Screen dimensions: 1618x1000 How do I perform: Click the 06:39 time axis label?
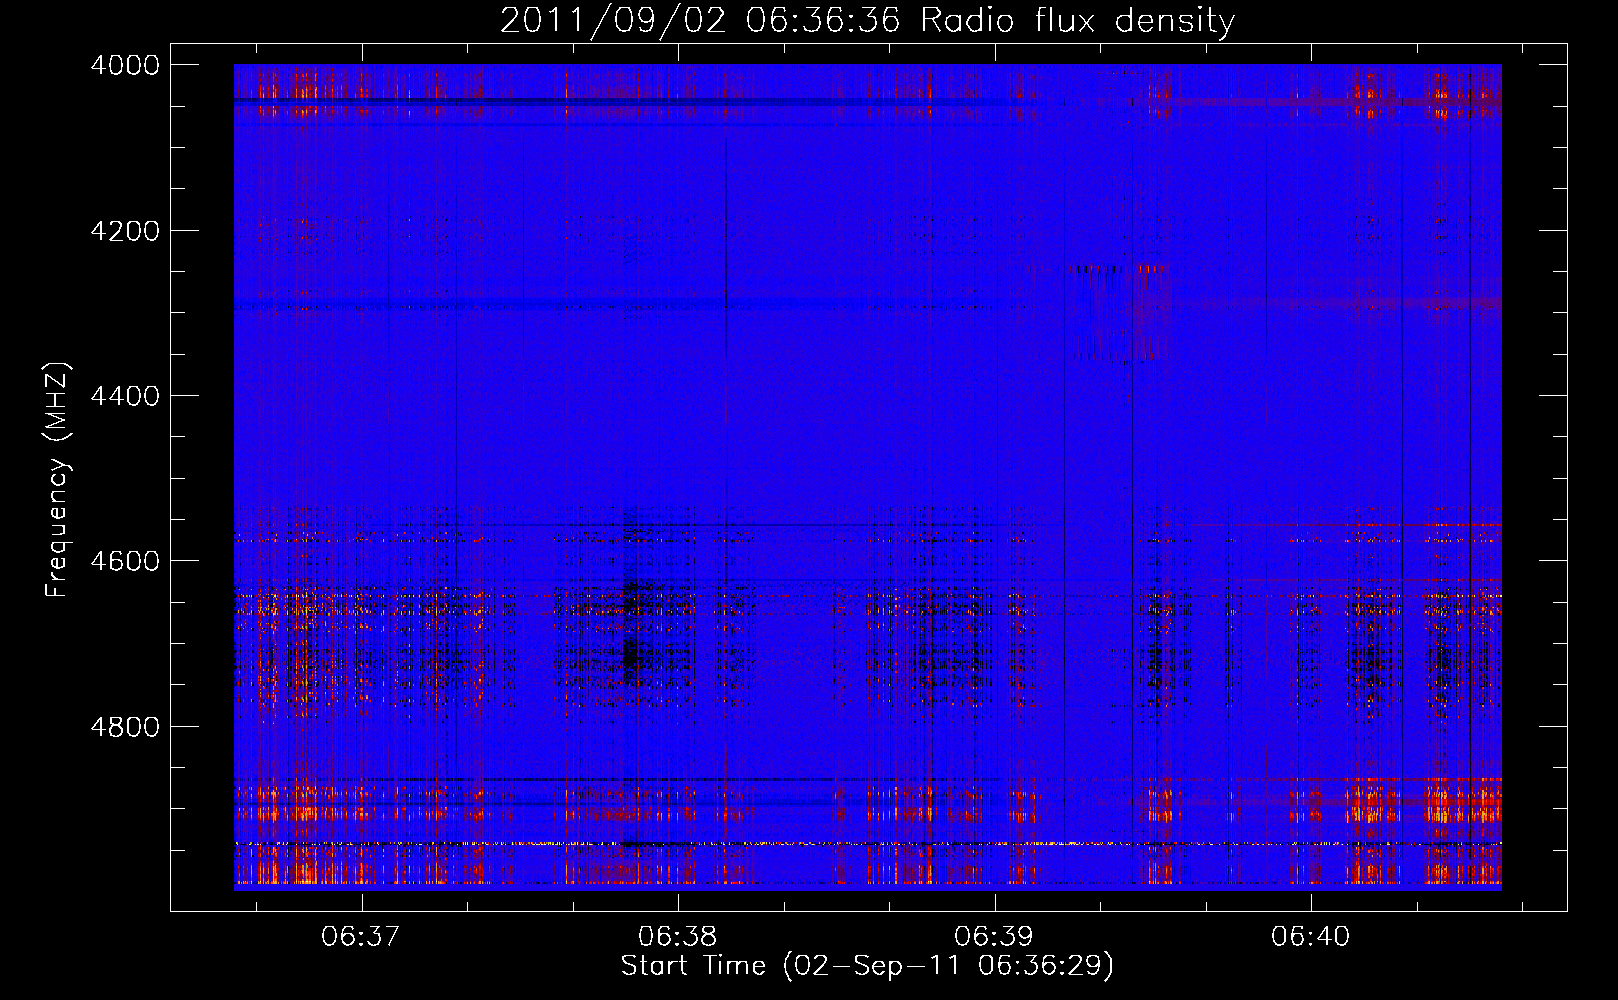pos(993,936)
